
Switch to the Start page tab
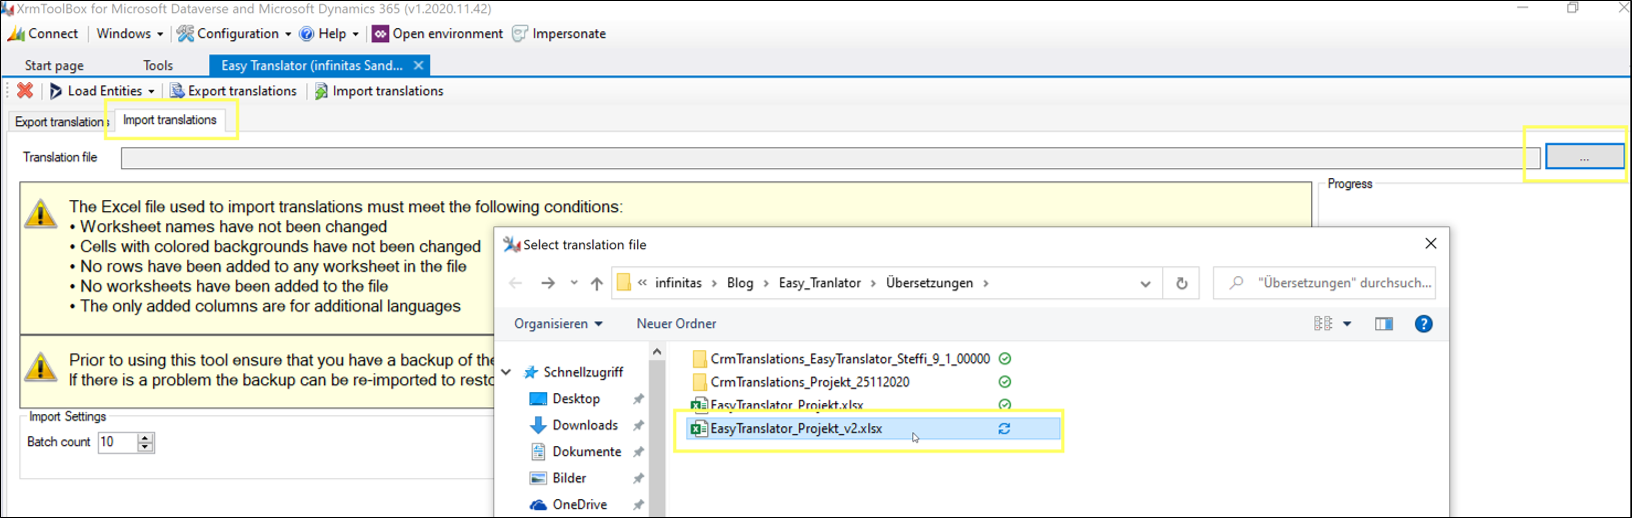point(54,66)
